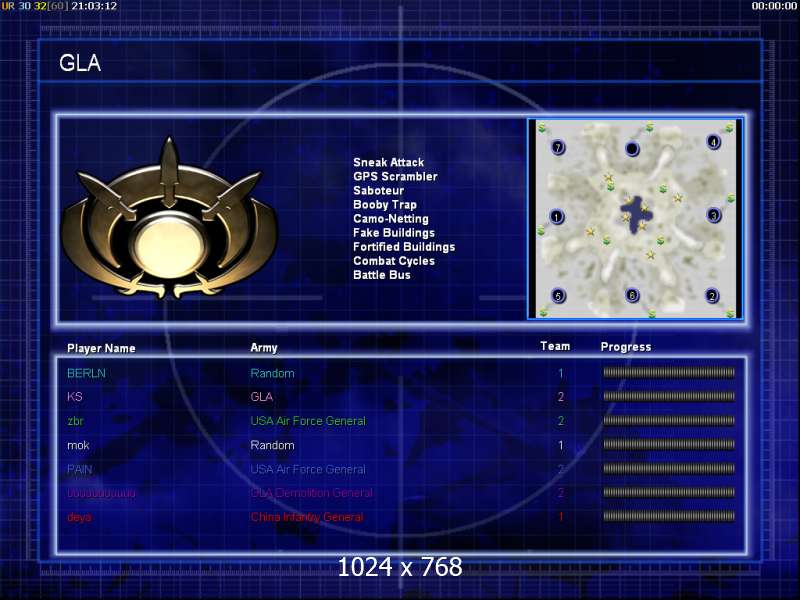This screenshot has width=800, height=600.
Task: Click start position 4 on the minimap
Action: click(x=713, y=142)
